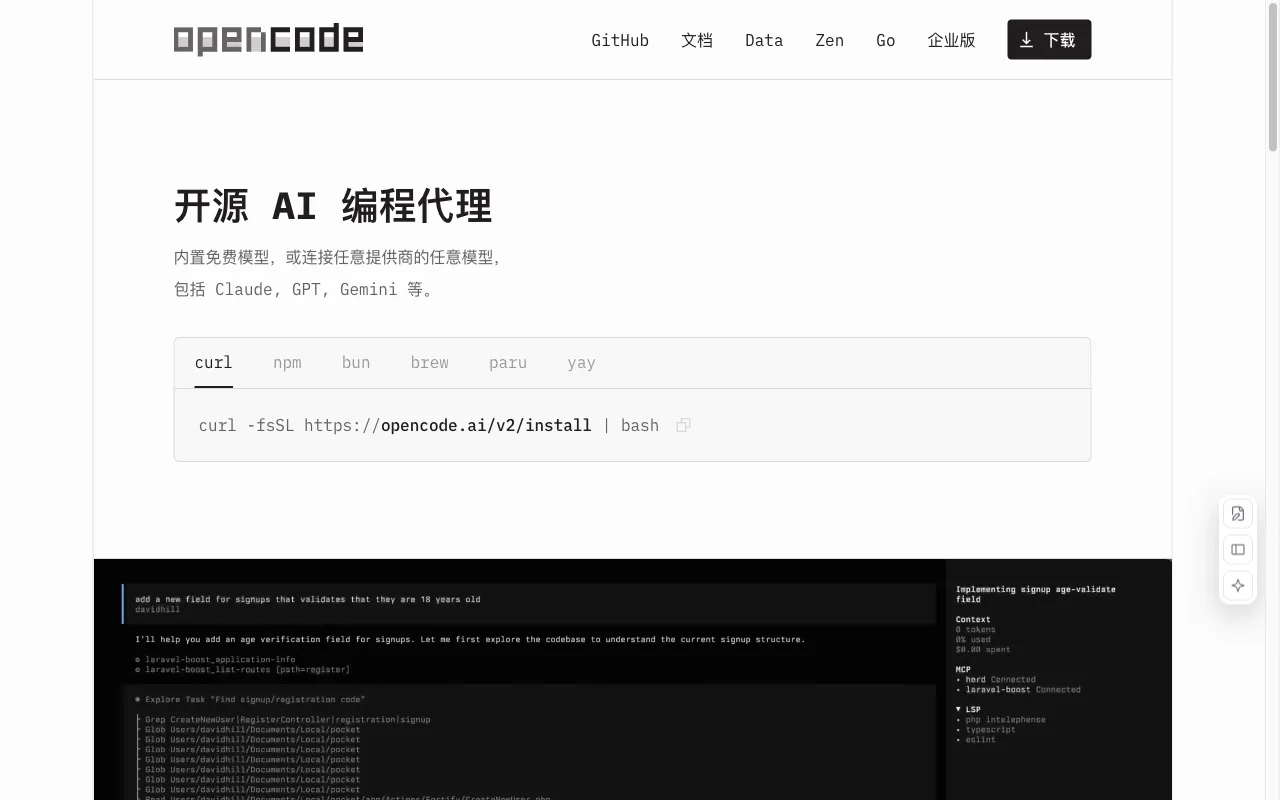Select the yay install tab
The height and width of the screenshot is (800, 1280).
[581, 363]
